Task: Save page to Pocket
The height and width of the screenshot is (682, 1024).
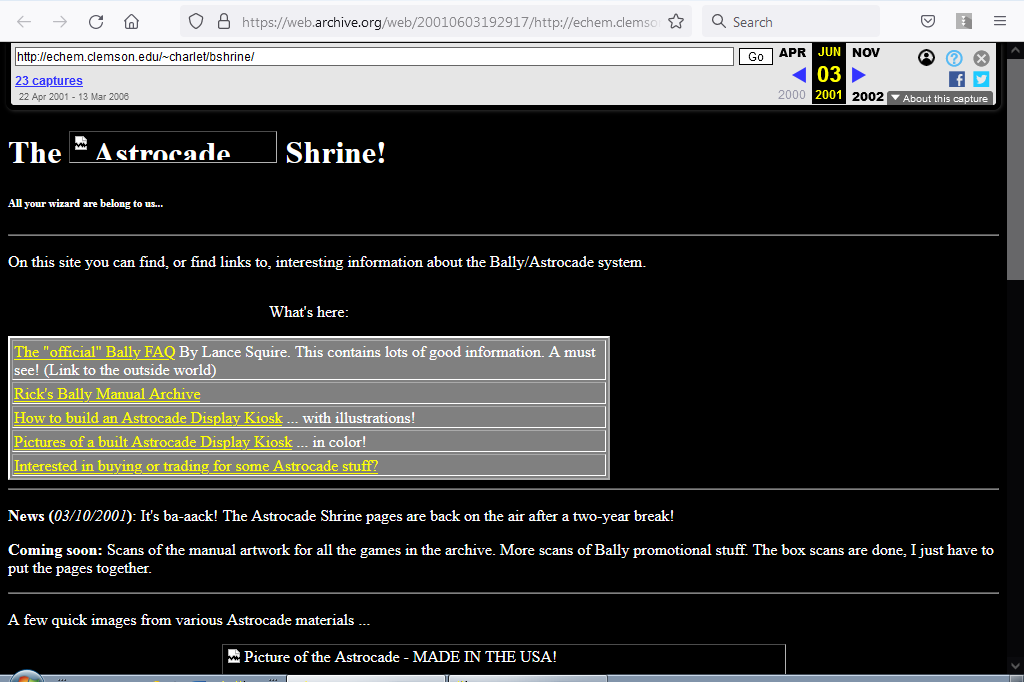Action: [927, 22]
